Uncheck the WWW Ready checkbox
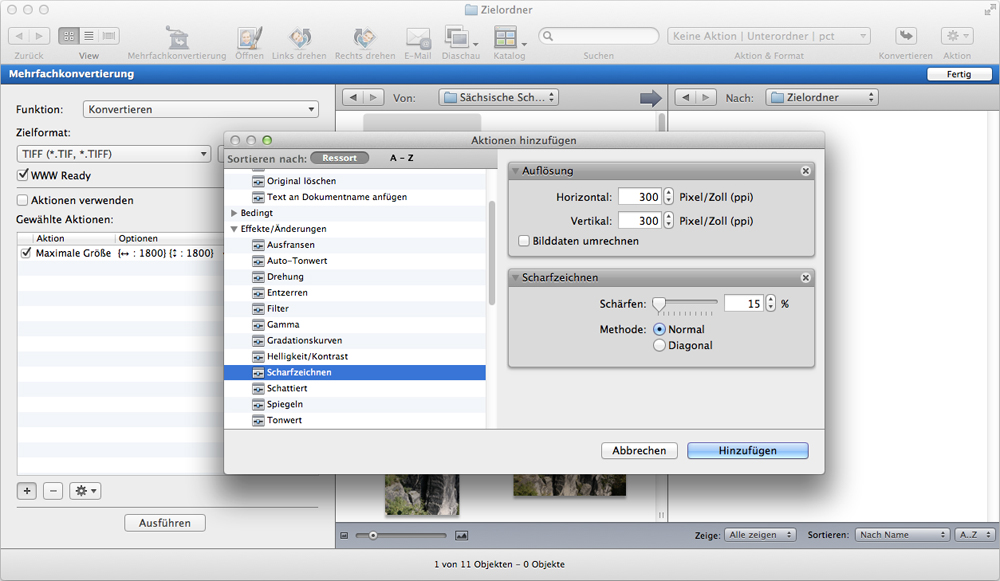This screenshot has width=1000, height=581. [x=24, y=175]
